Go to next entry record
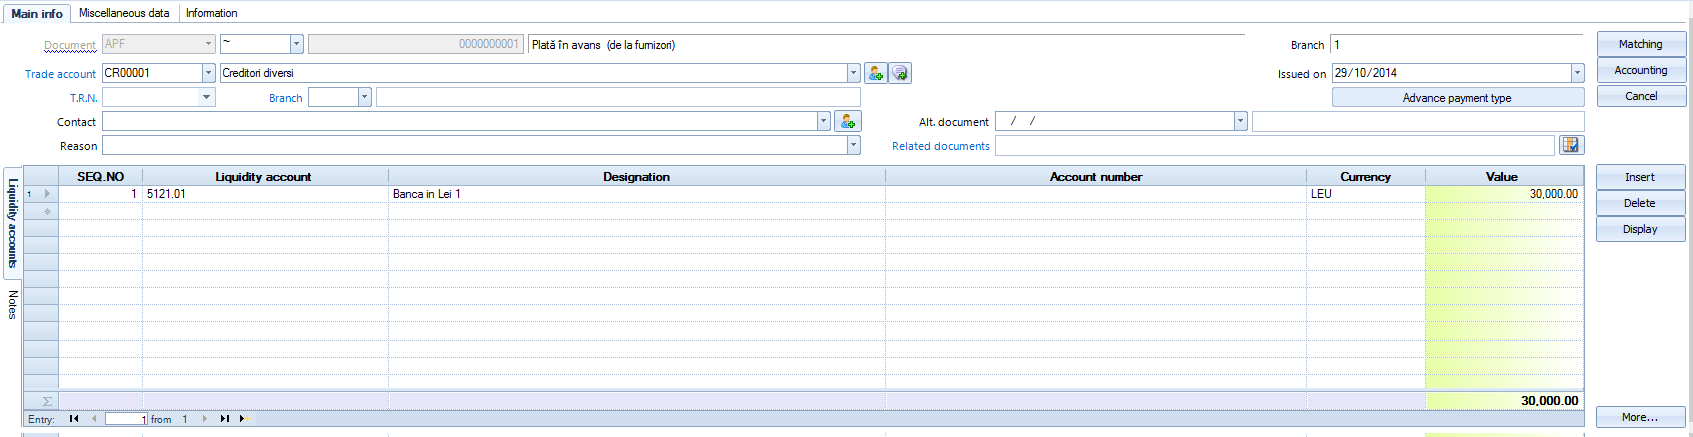 tap(205, 419)
